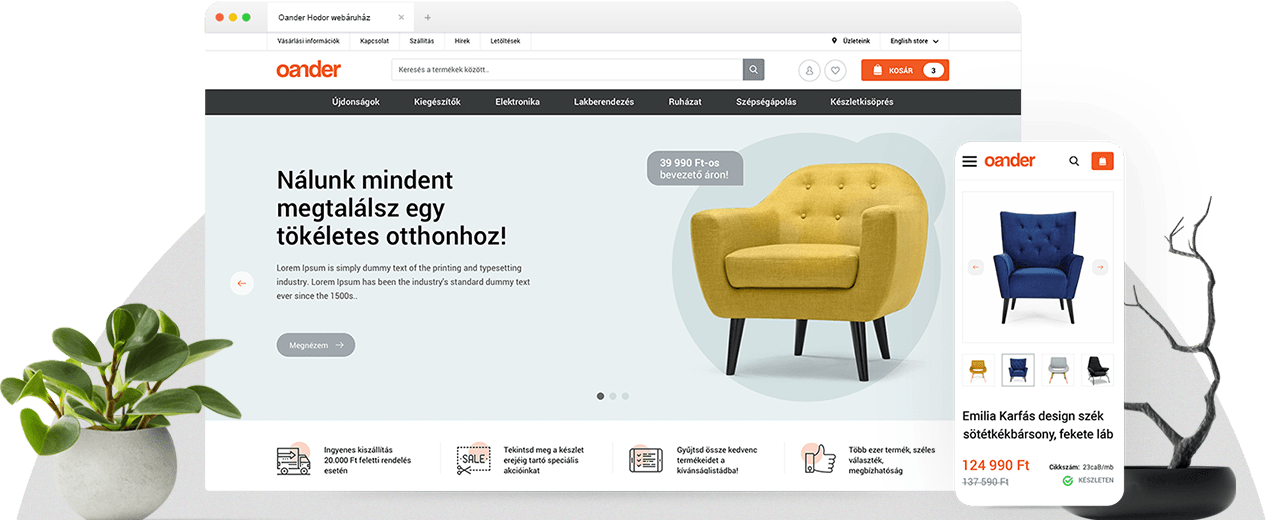The width and height of the screenshot is (1280, 520).
Task: Click the Cikkszám 23caB/mb text
Action: click(1081, 467)
